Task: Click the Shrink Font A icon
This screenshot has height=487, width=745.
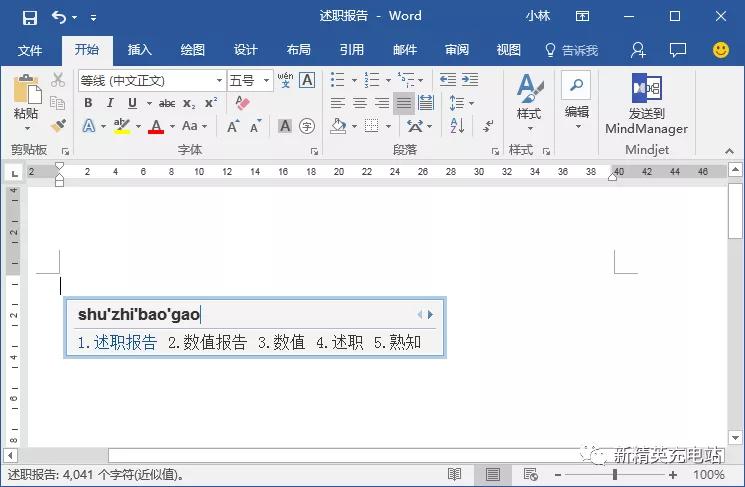Action: pyautogui.click(x=256, y=126)
